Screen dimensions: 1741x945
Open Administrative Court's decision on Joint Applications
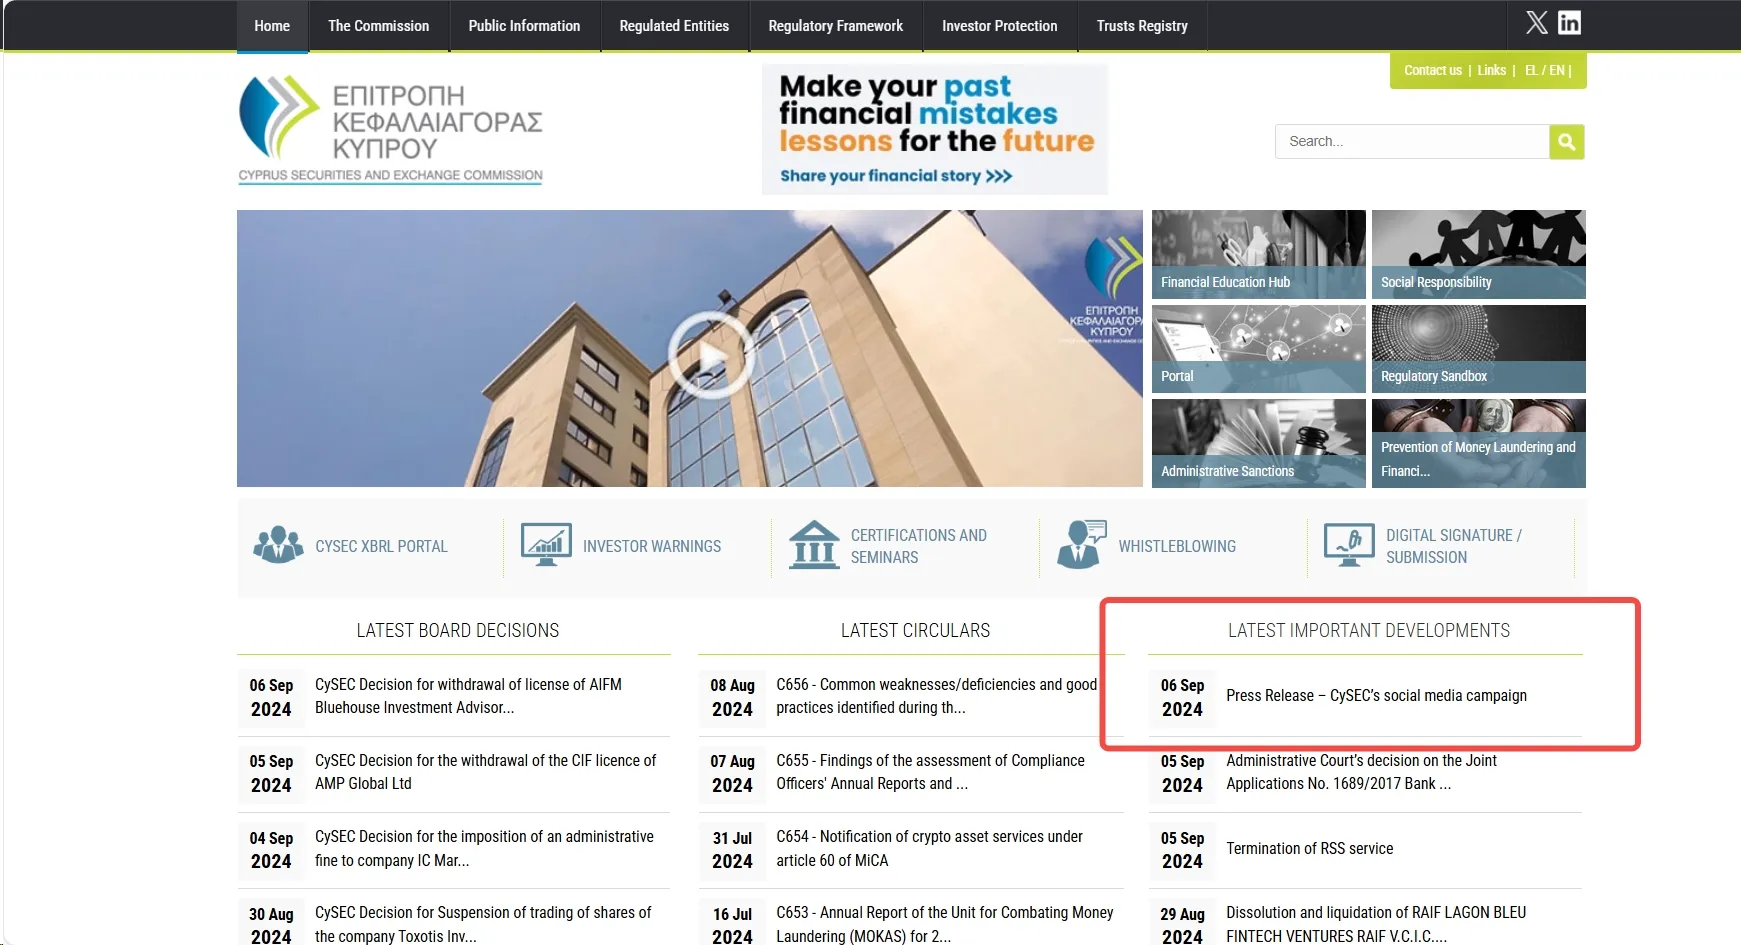[1362, 772]
